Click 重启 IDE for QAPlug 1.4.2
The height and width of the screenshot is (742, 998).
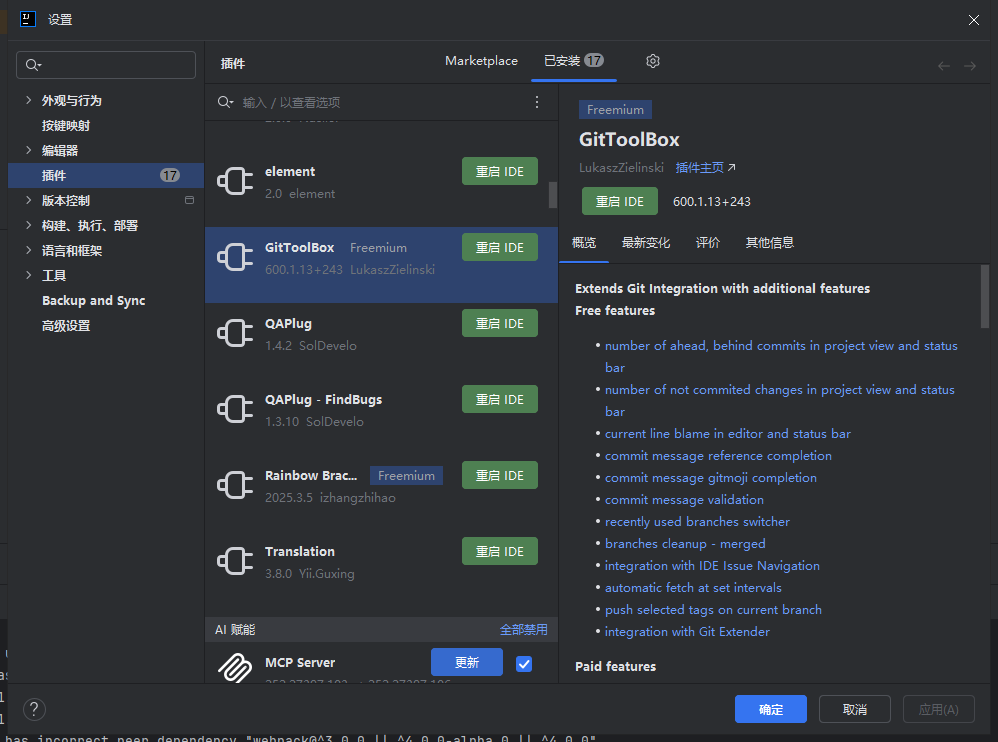500,323
